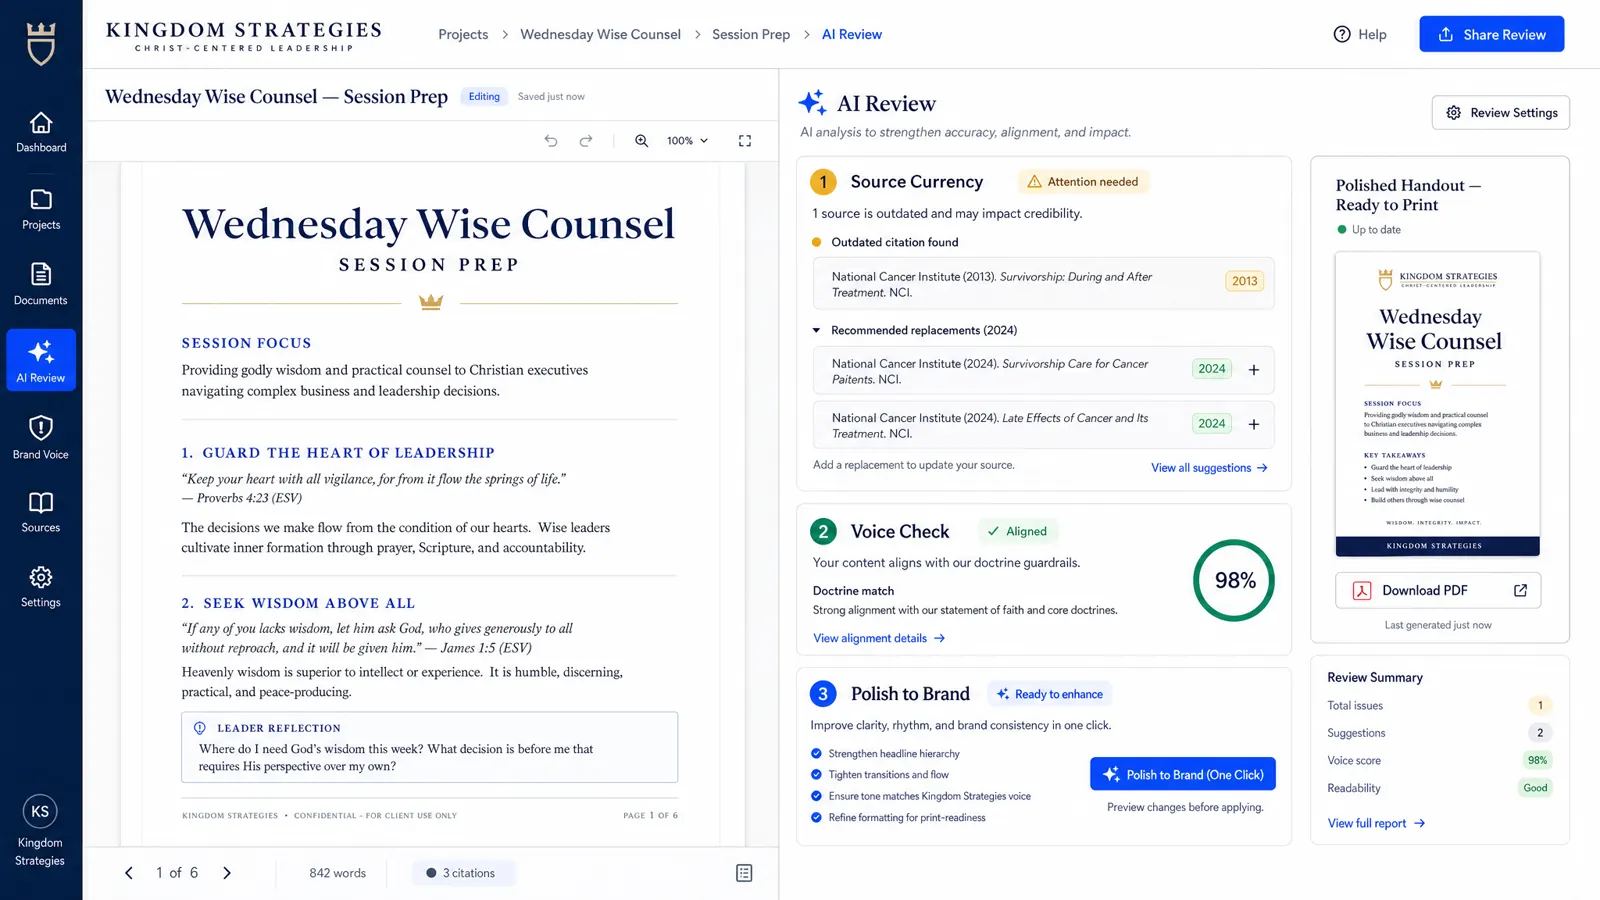The height and width of the screenshot is (900, 1600).
Task: Click the 3 citations chip
Action: [x=463, y=873]
